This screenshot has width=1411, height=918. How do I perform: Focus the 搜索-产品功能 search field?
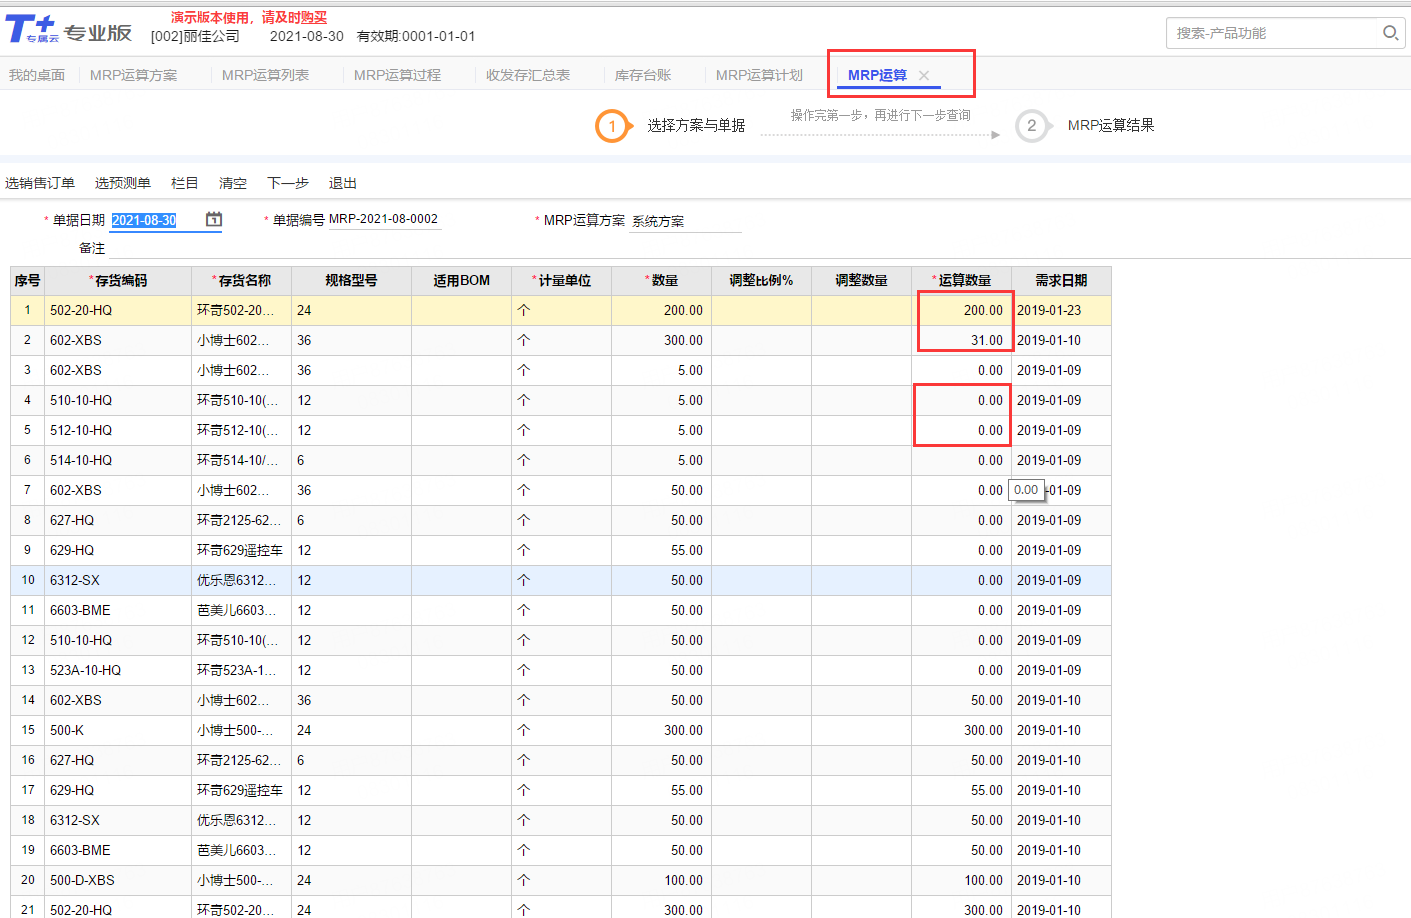coord(1270,33)
